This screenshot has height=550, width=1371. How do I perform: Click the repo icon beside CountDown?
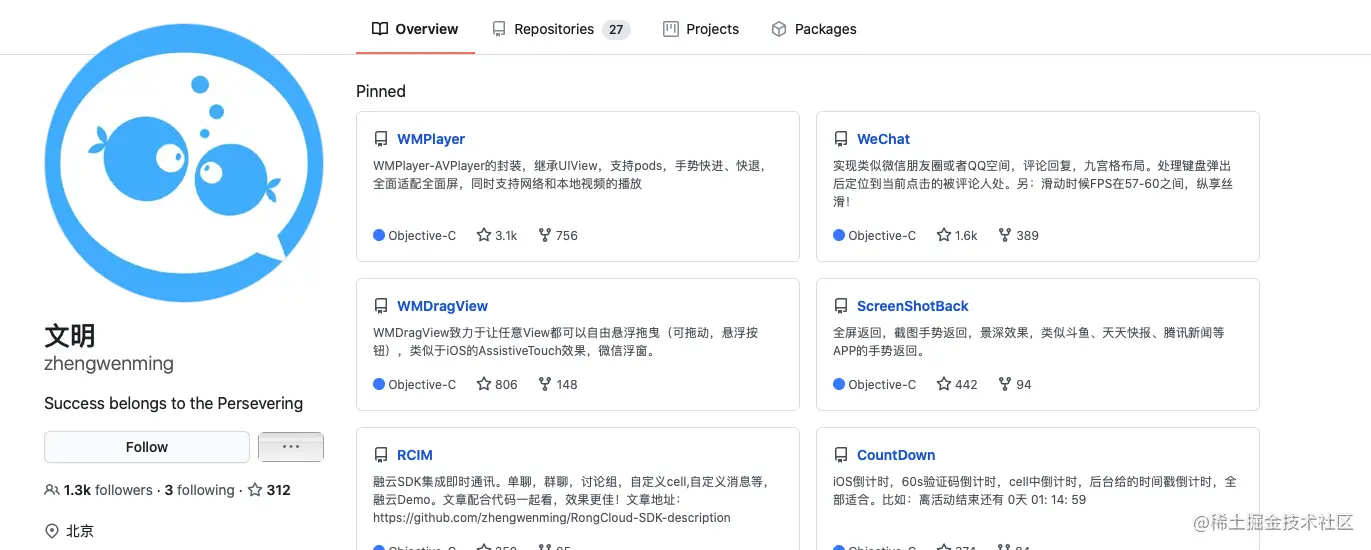click(840, 455)
